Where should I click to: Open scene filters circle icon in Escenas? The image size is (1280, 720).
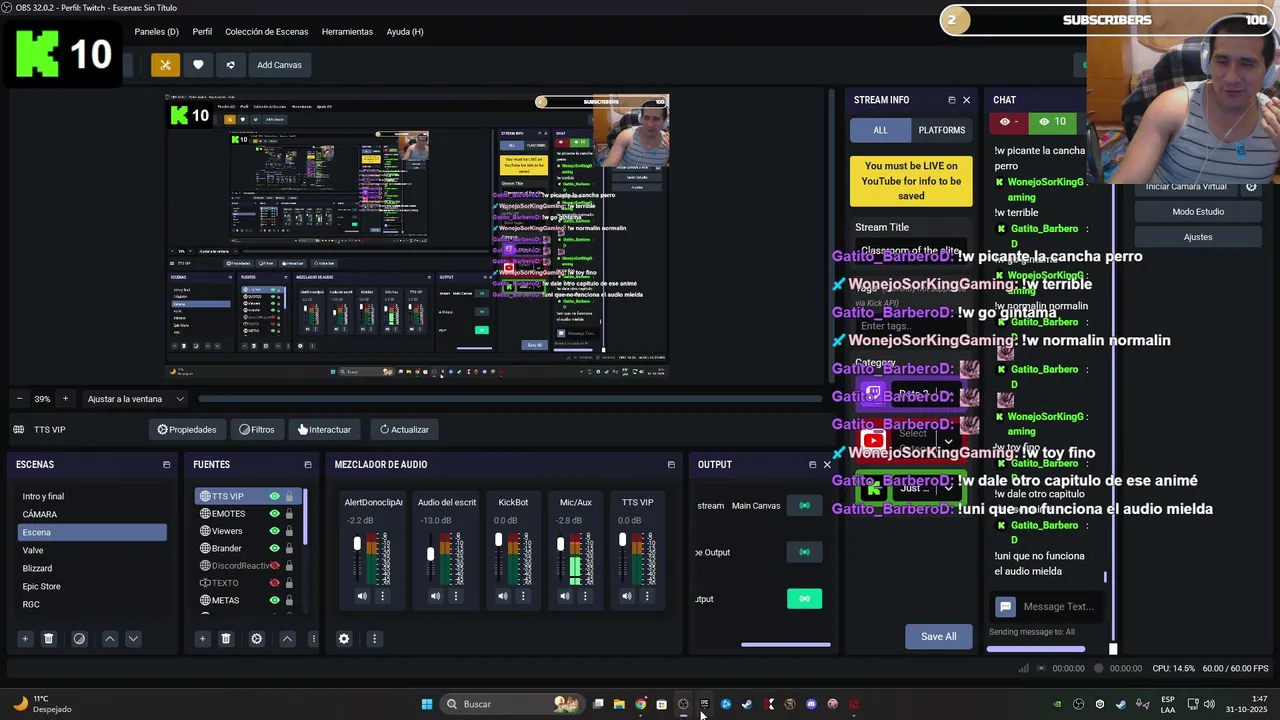[x=79, y=639]
